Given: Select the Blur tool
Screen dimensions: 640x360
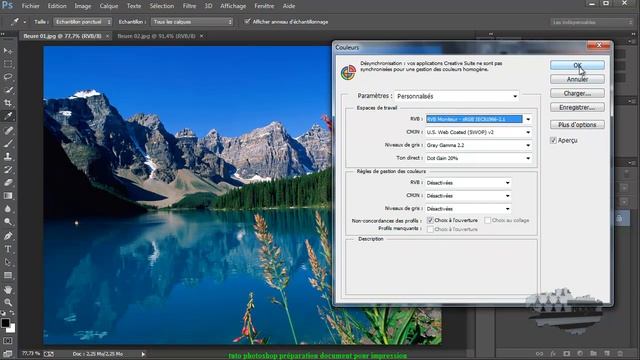Looking at the screenshot, I should click(x=8, y=209).
